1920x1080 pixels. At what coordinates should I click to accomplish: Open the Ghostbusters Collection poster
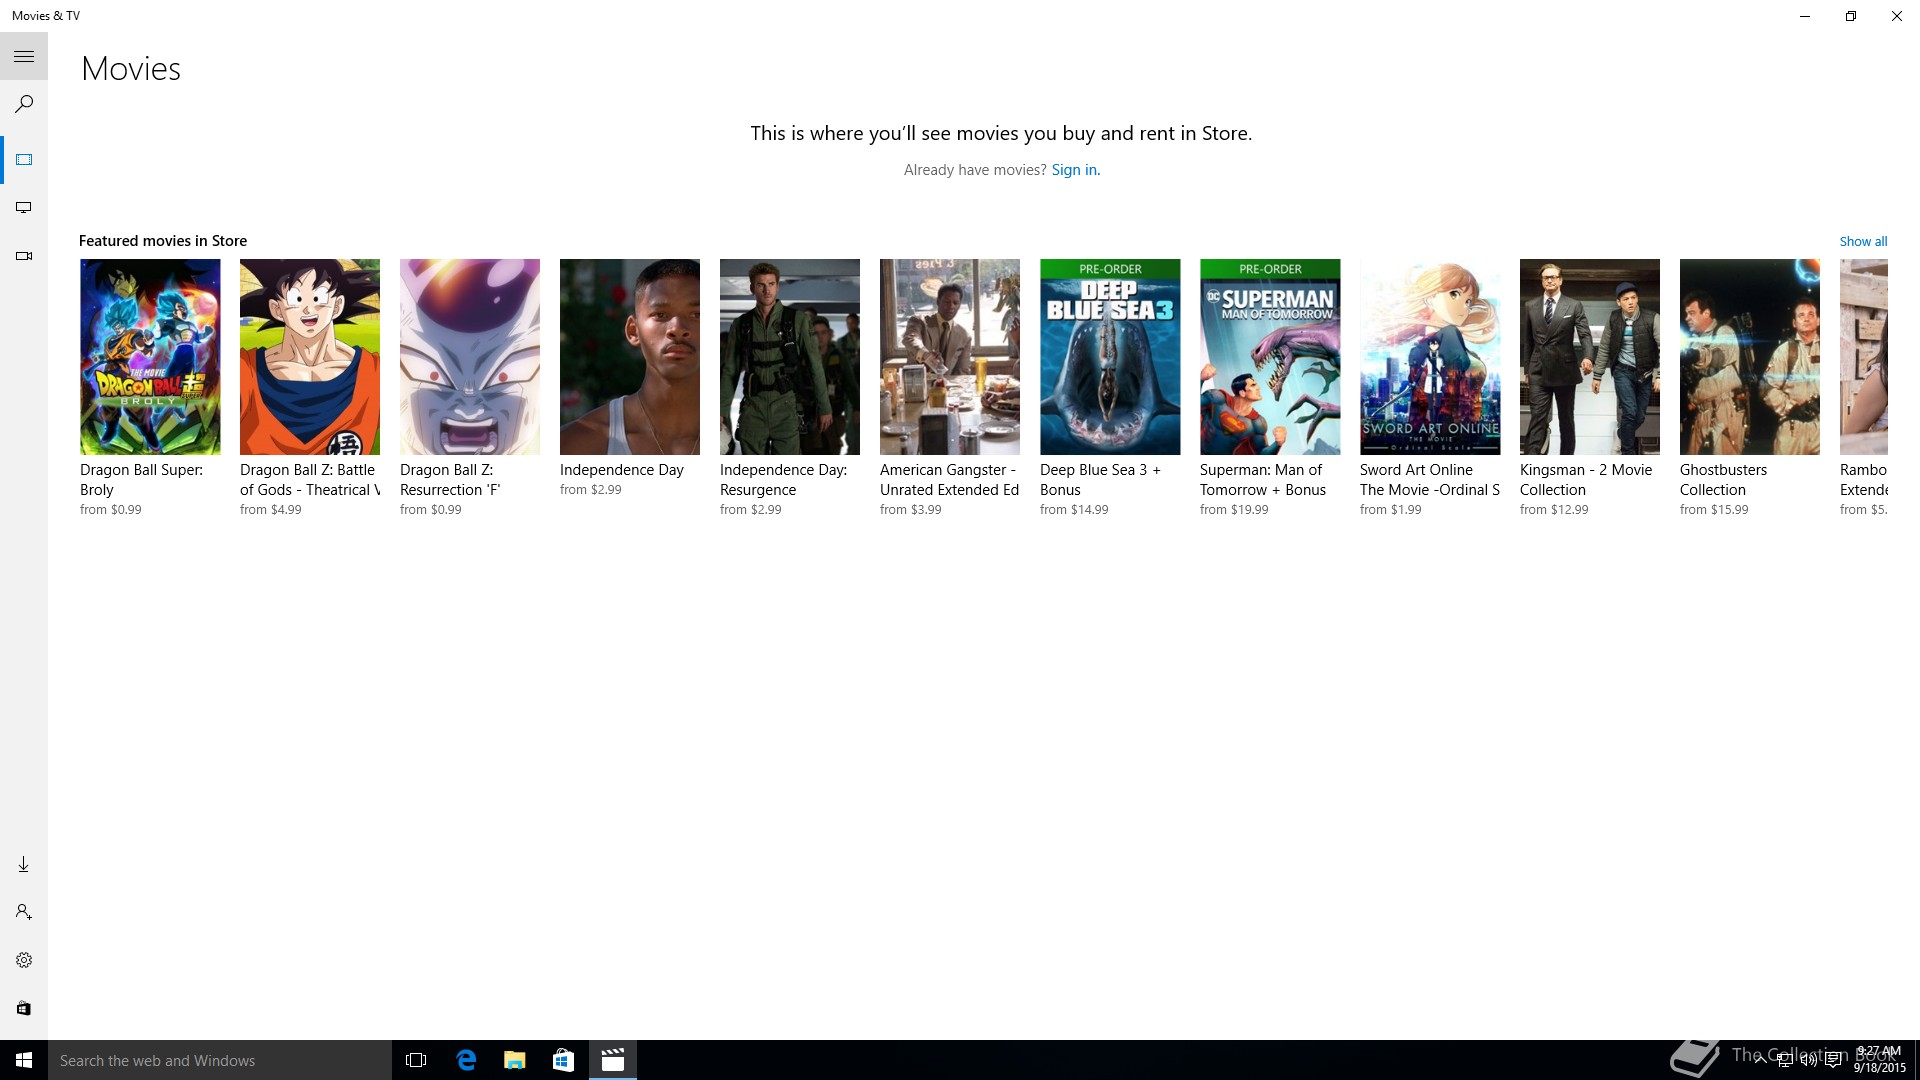1750,357
